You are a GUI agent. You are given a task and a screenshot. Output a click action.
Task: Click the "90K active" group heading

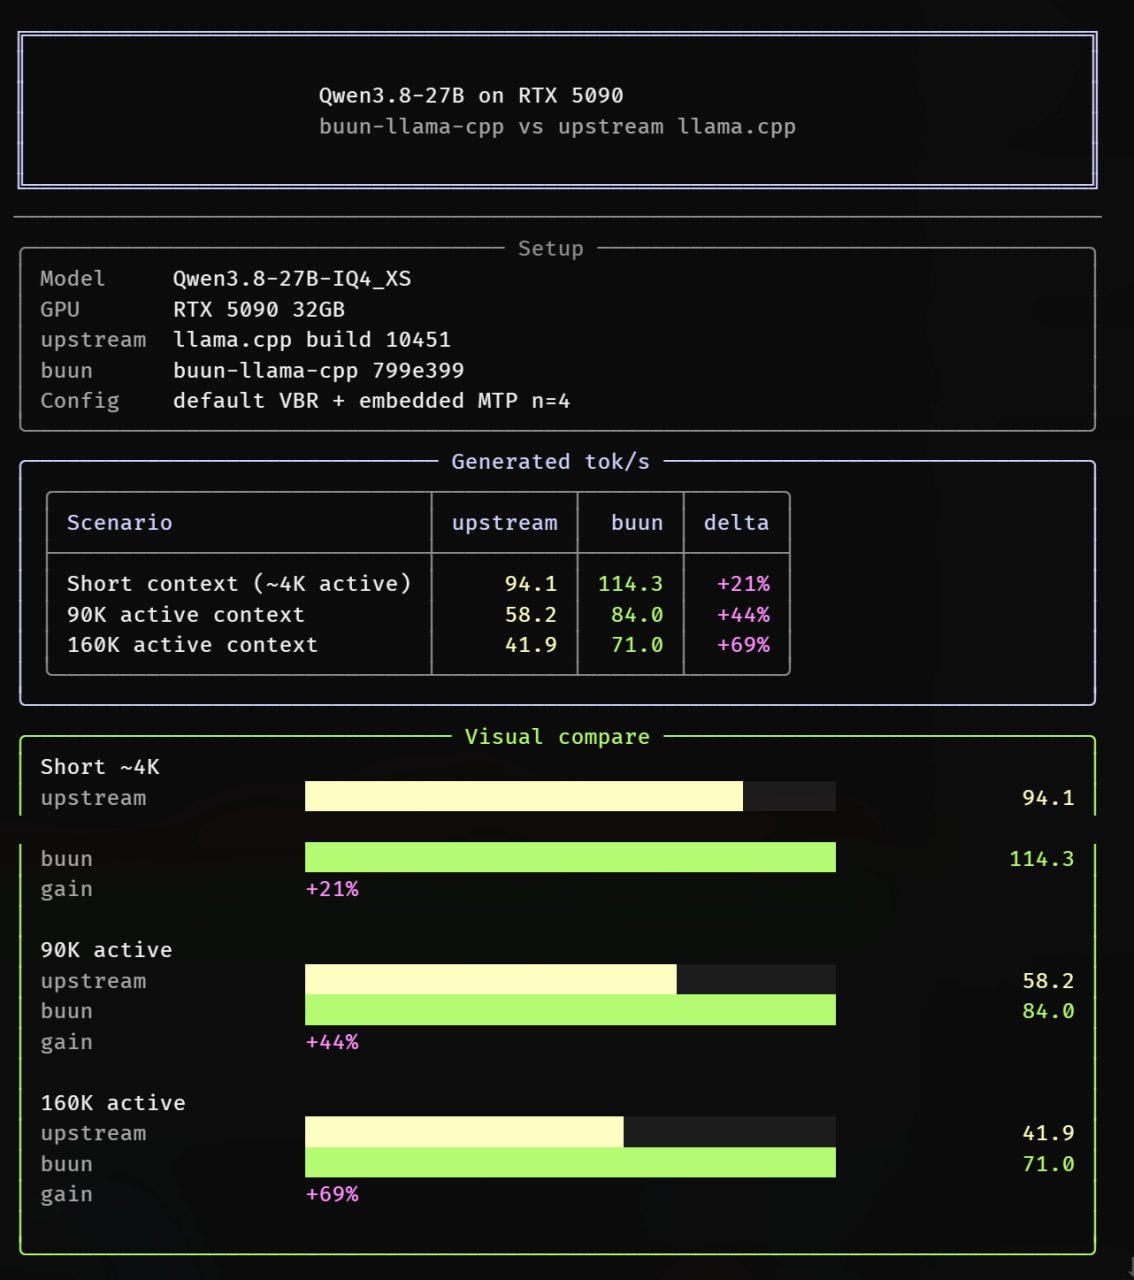point(106,950)
